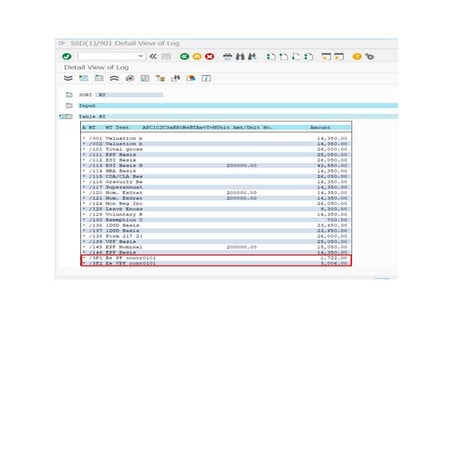Open the yellow Help icon
The image size is (453, 453).
click(x=357, y=57)
